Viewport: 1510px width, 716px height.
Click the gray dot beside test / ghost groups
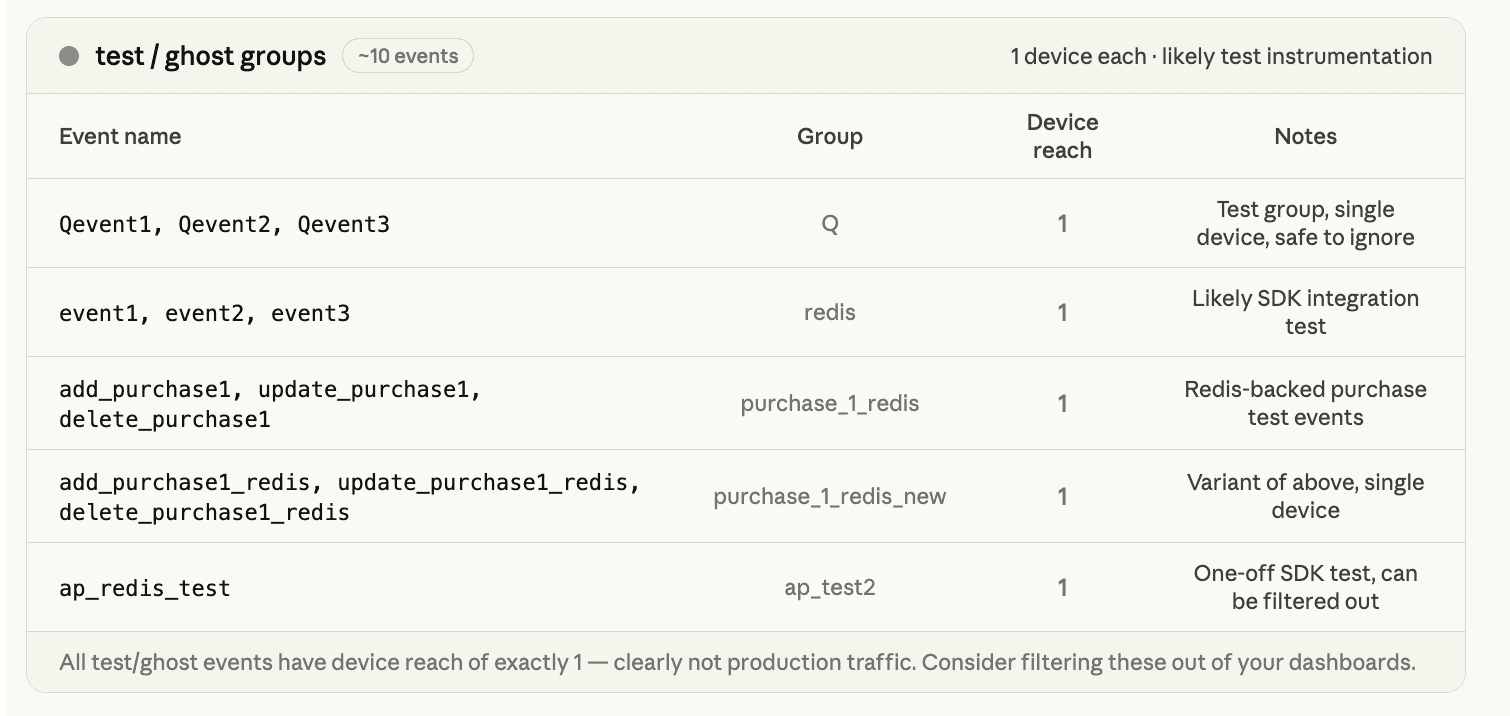pyautogui.click(x=69, y=56)
